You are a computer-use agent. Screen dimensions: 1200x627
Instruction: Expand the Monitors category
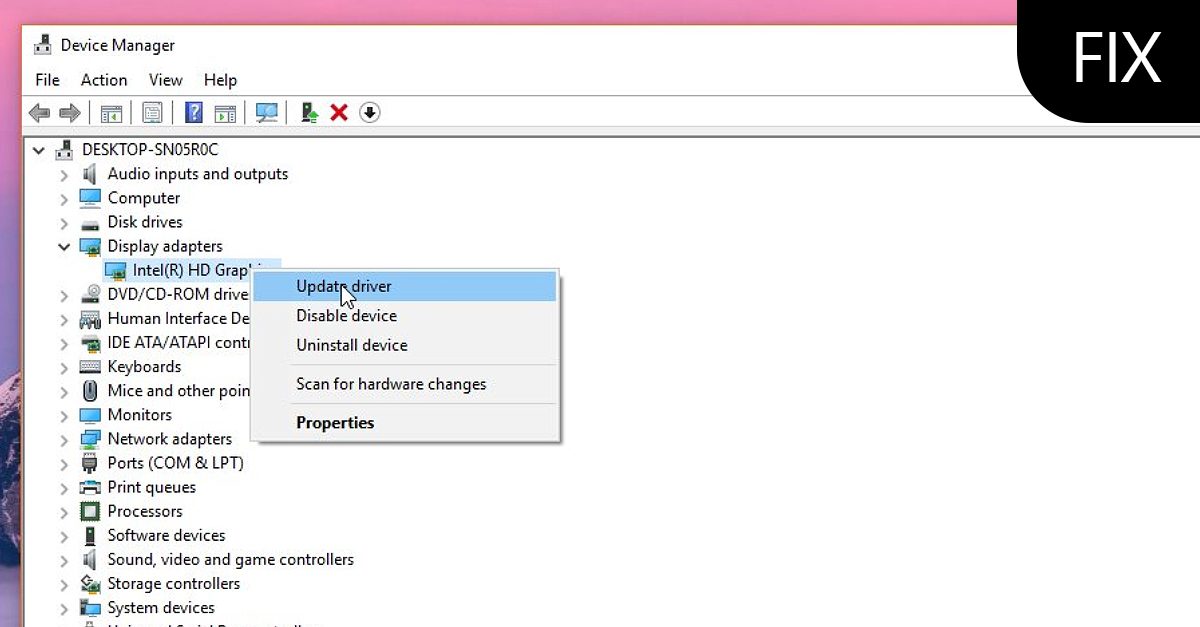click(x=63, y=414)
